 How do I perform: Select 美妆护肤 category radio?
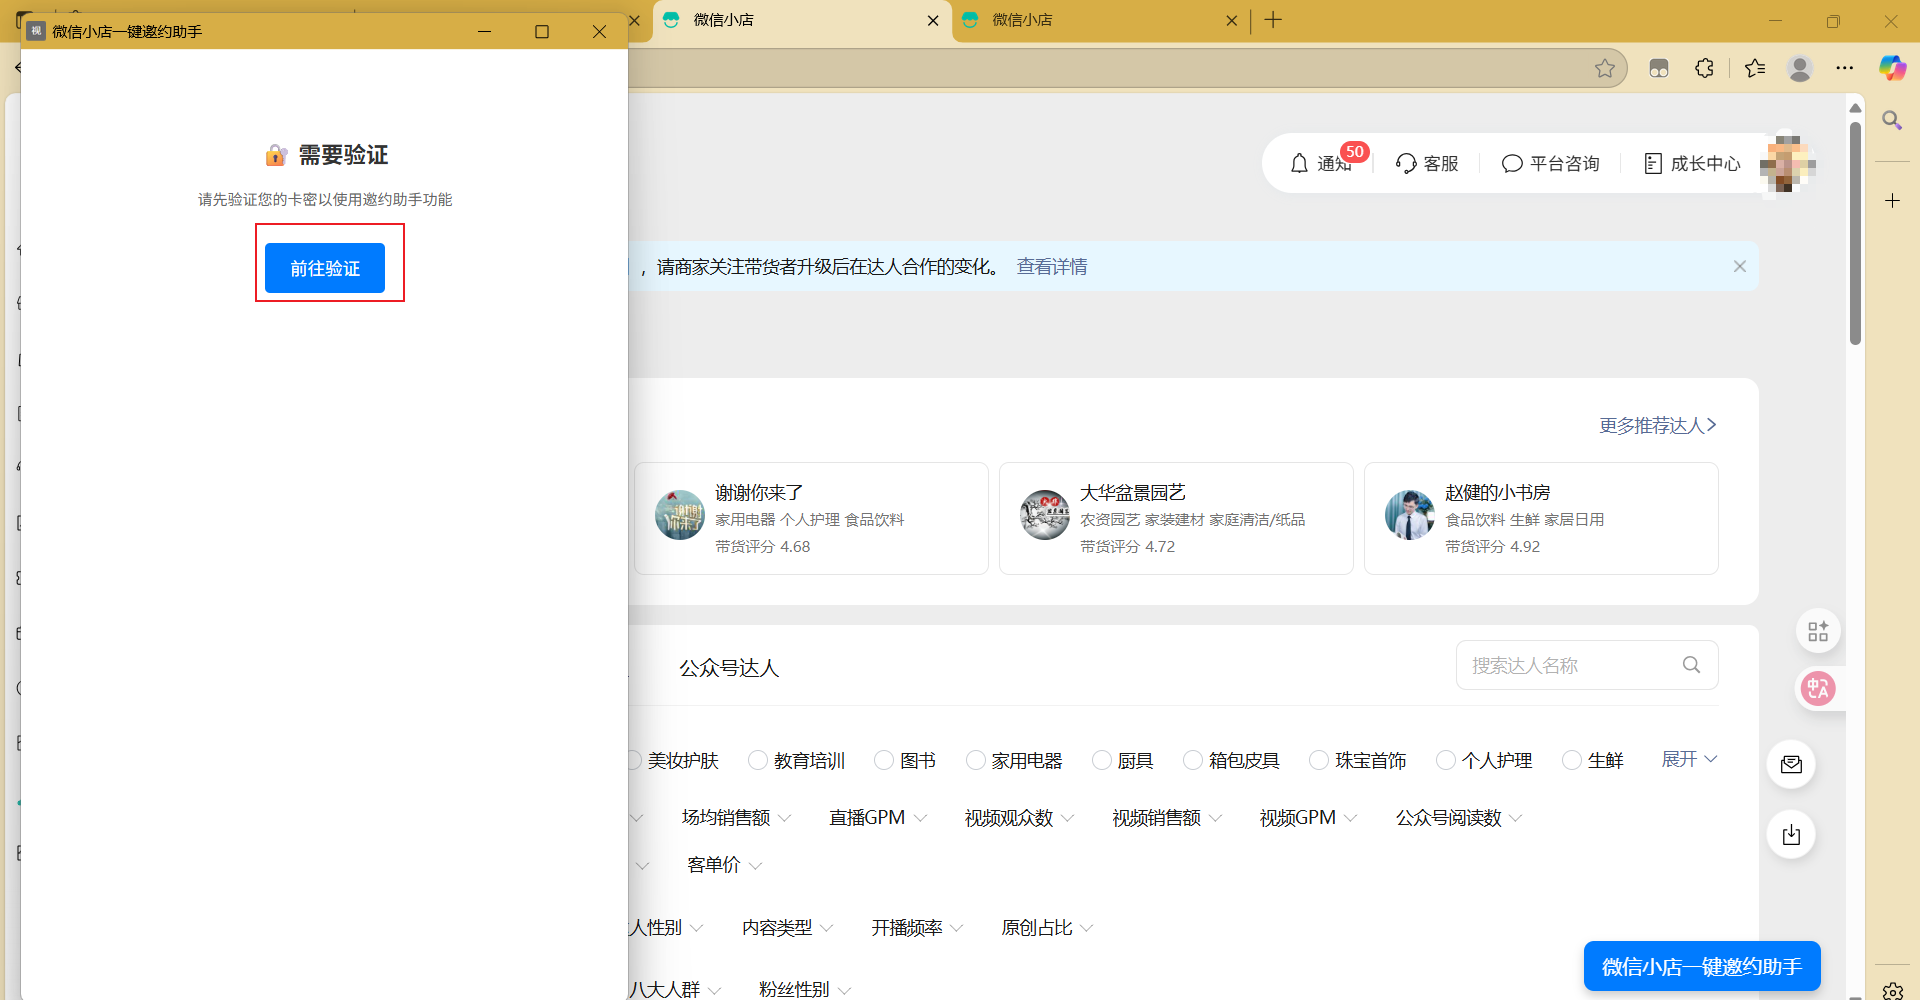(634, 760)
